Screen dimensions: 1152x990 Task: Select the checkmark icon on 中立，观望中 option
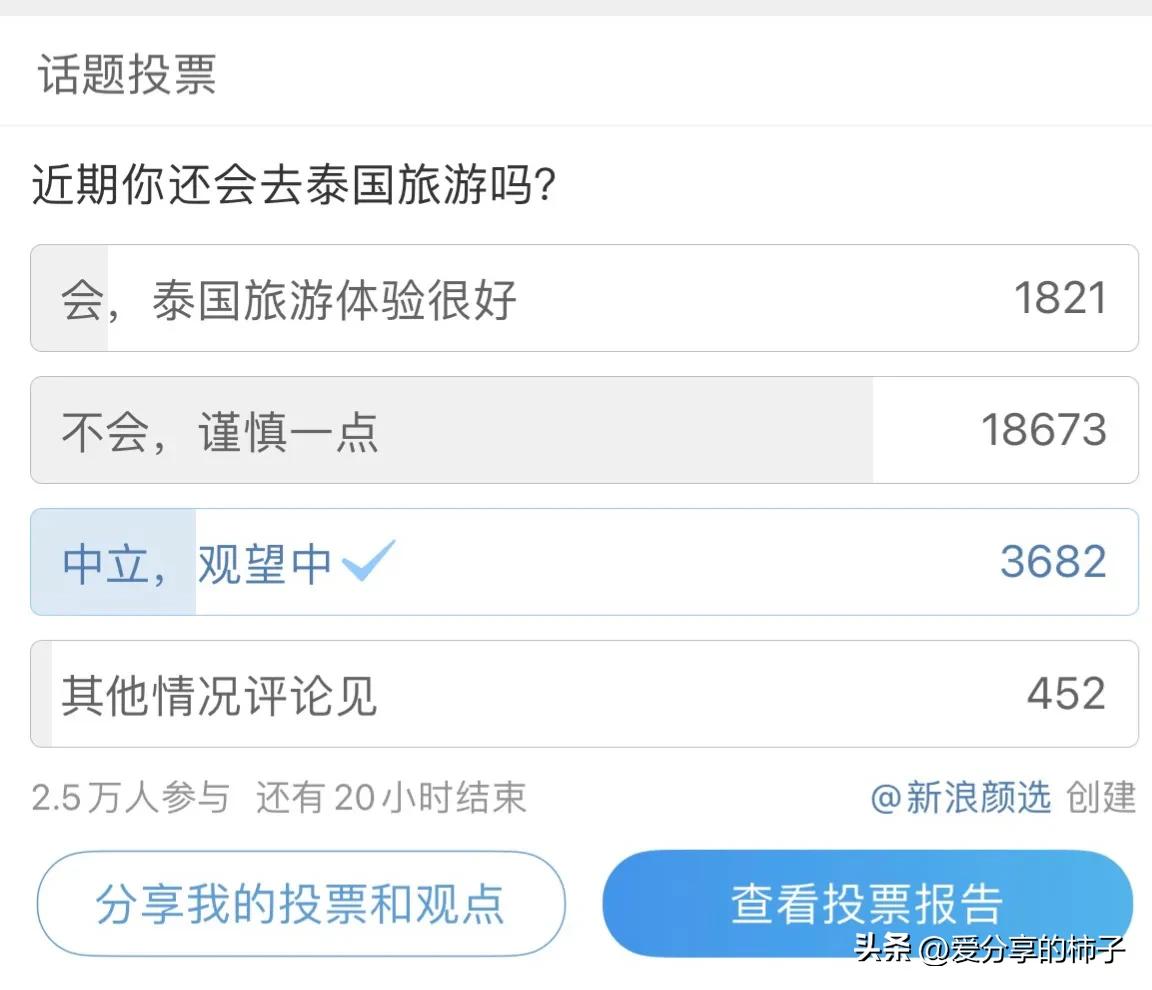click(371, 561)
